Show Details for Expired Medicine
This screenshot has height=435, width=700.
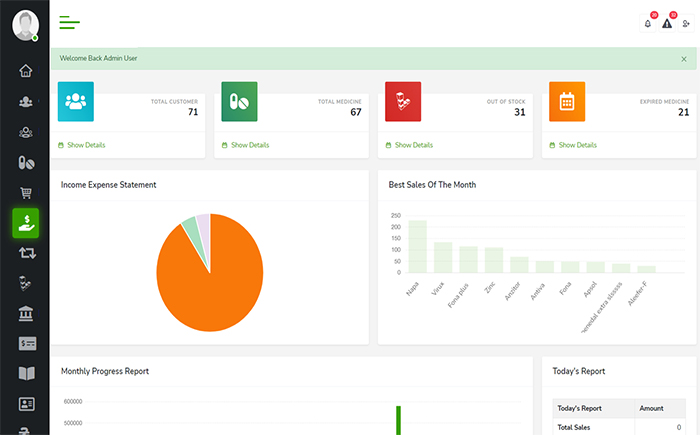pyautogui.click(x=578, y=145)
